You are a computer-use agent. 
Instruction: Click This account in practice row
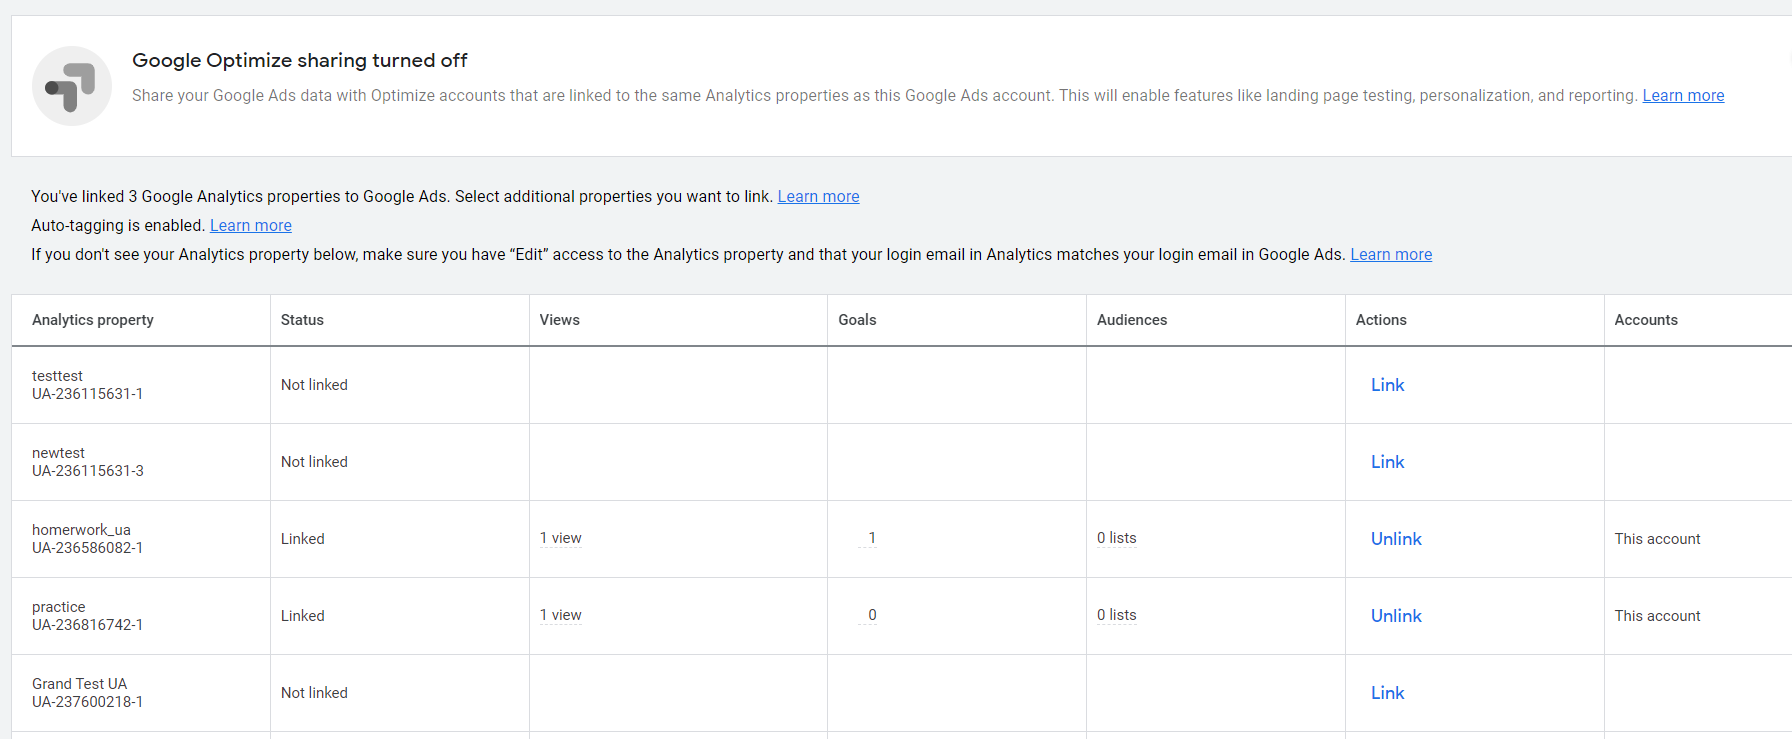coord(1657,616)
